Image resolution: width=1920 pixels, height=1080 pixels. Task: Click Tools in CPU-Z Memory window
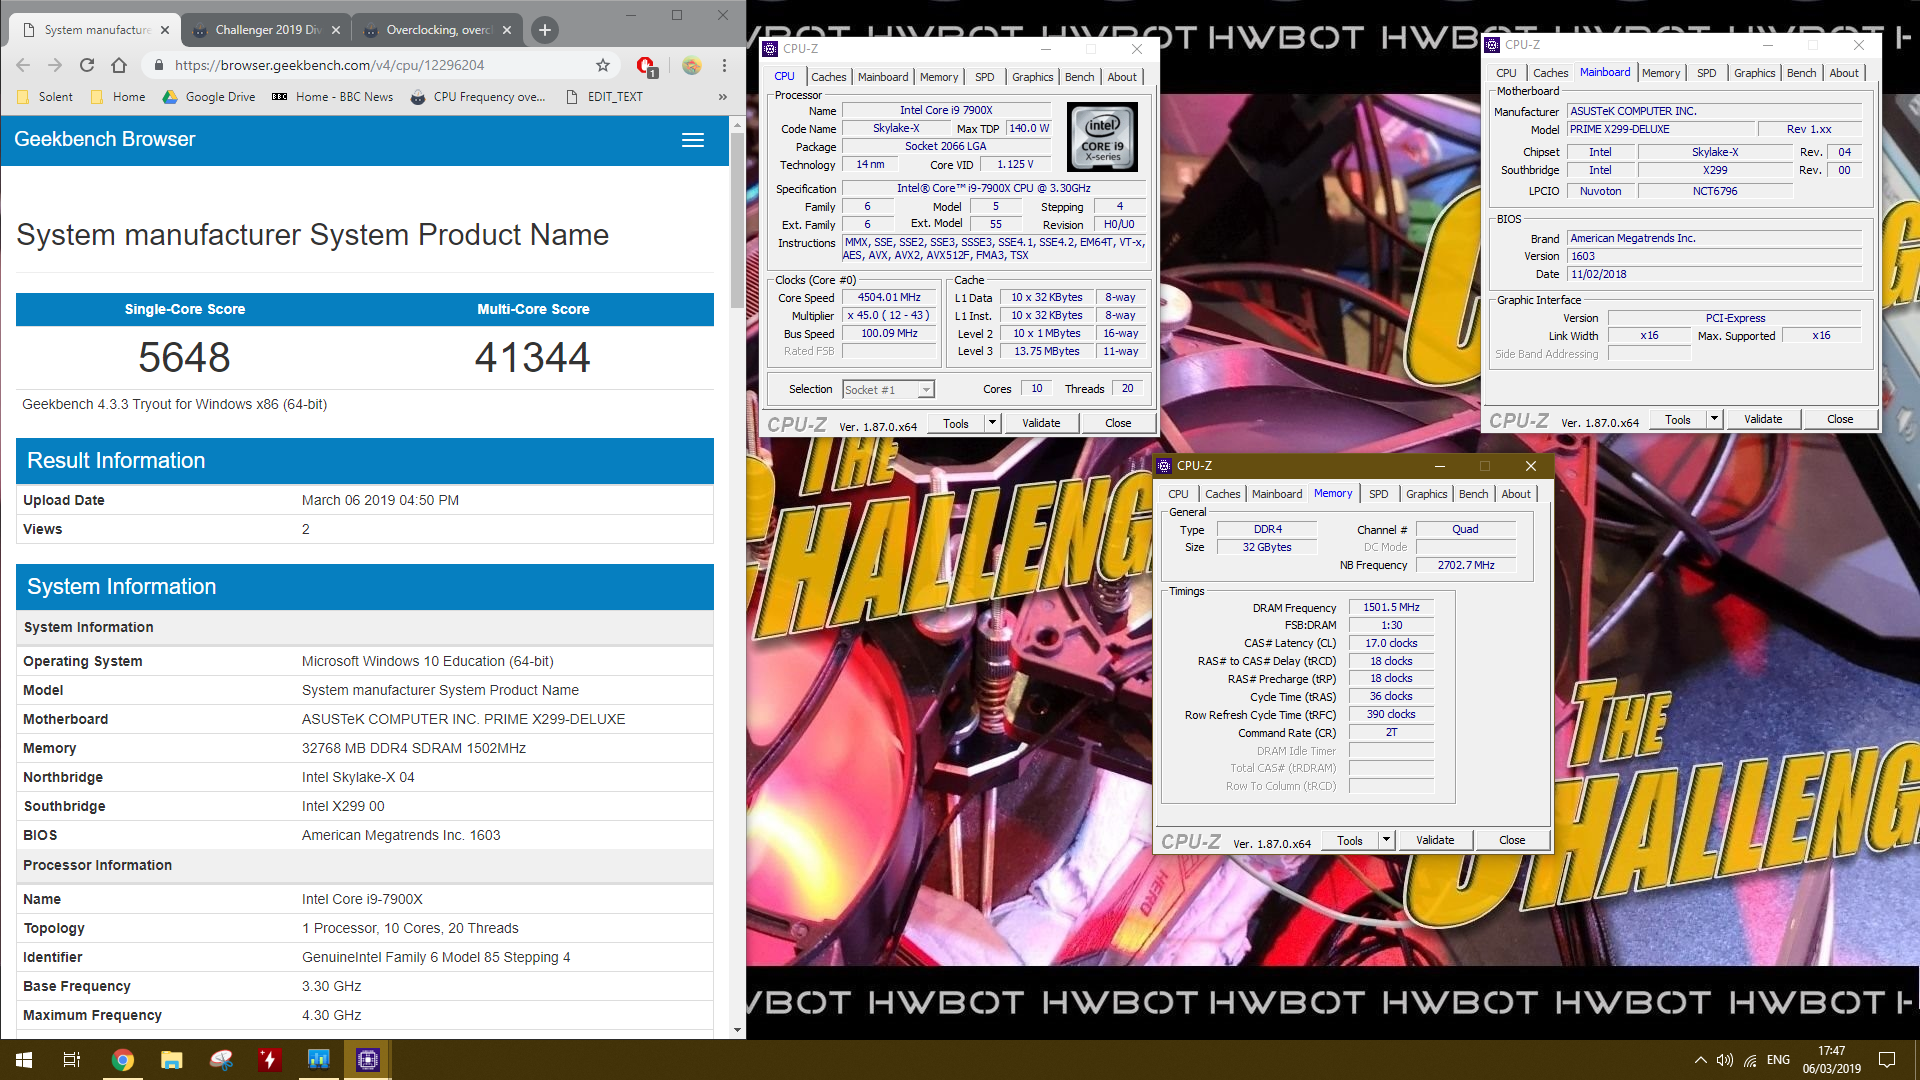[1350, 841]
